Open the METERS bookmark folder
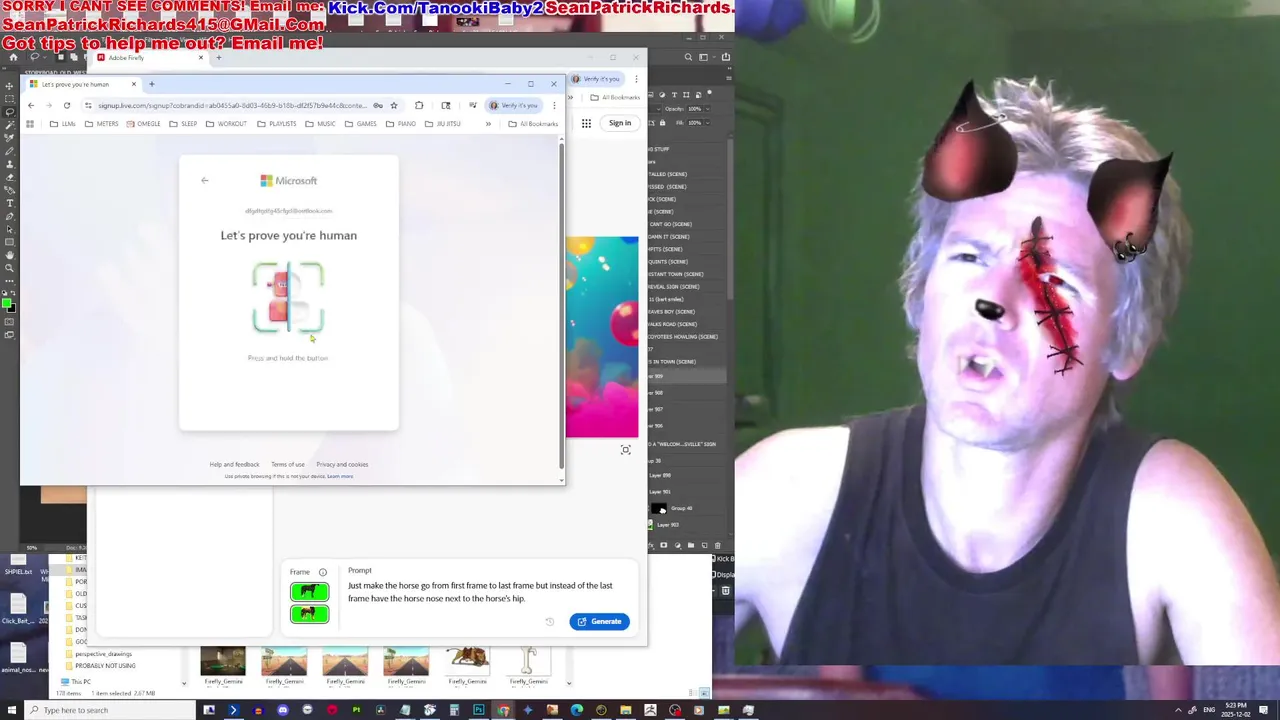The image size is (1280, 720). pos(102,124)
